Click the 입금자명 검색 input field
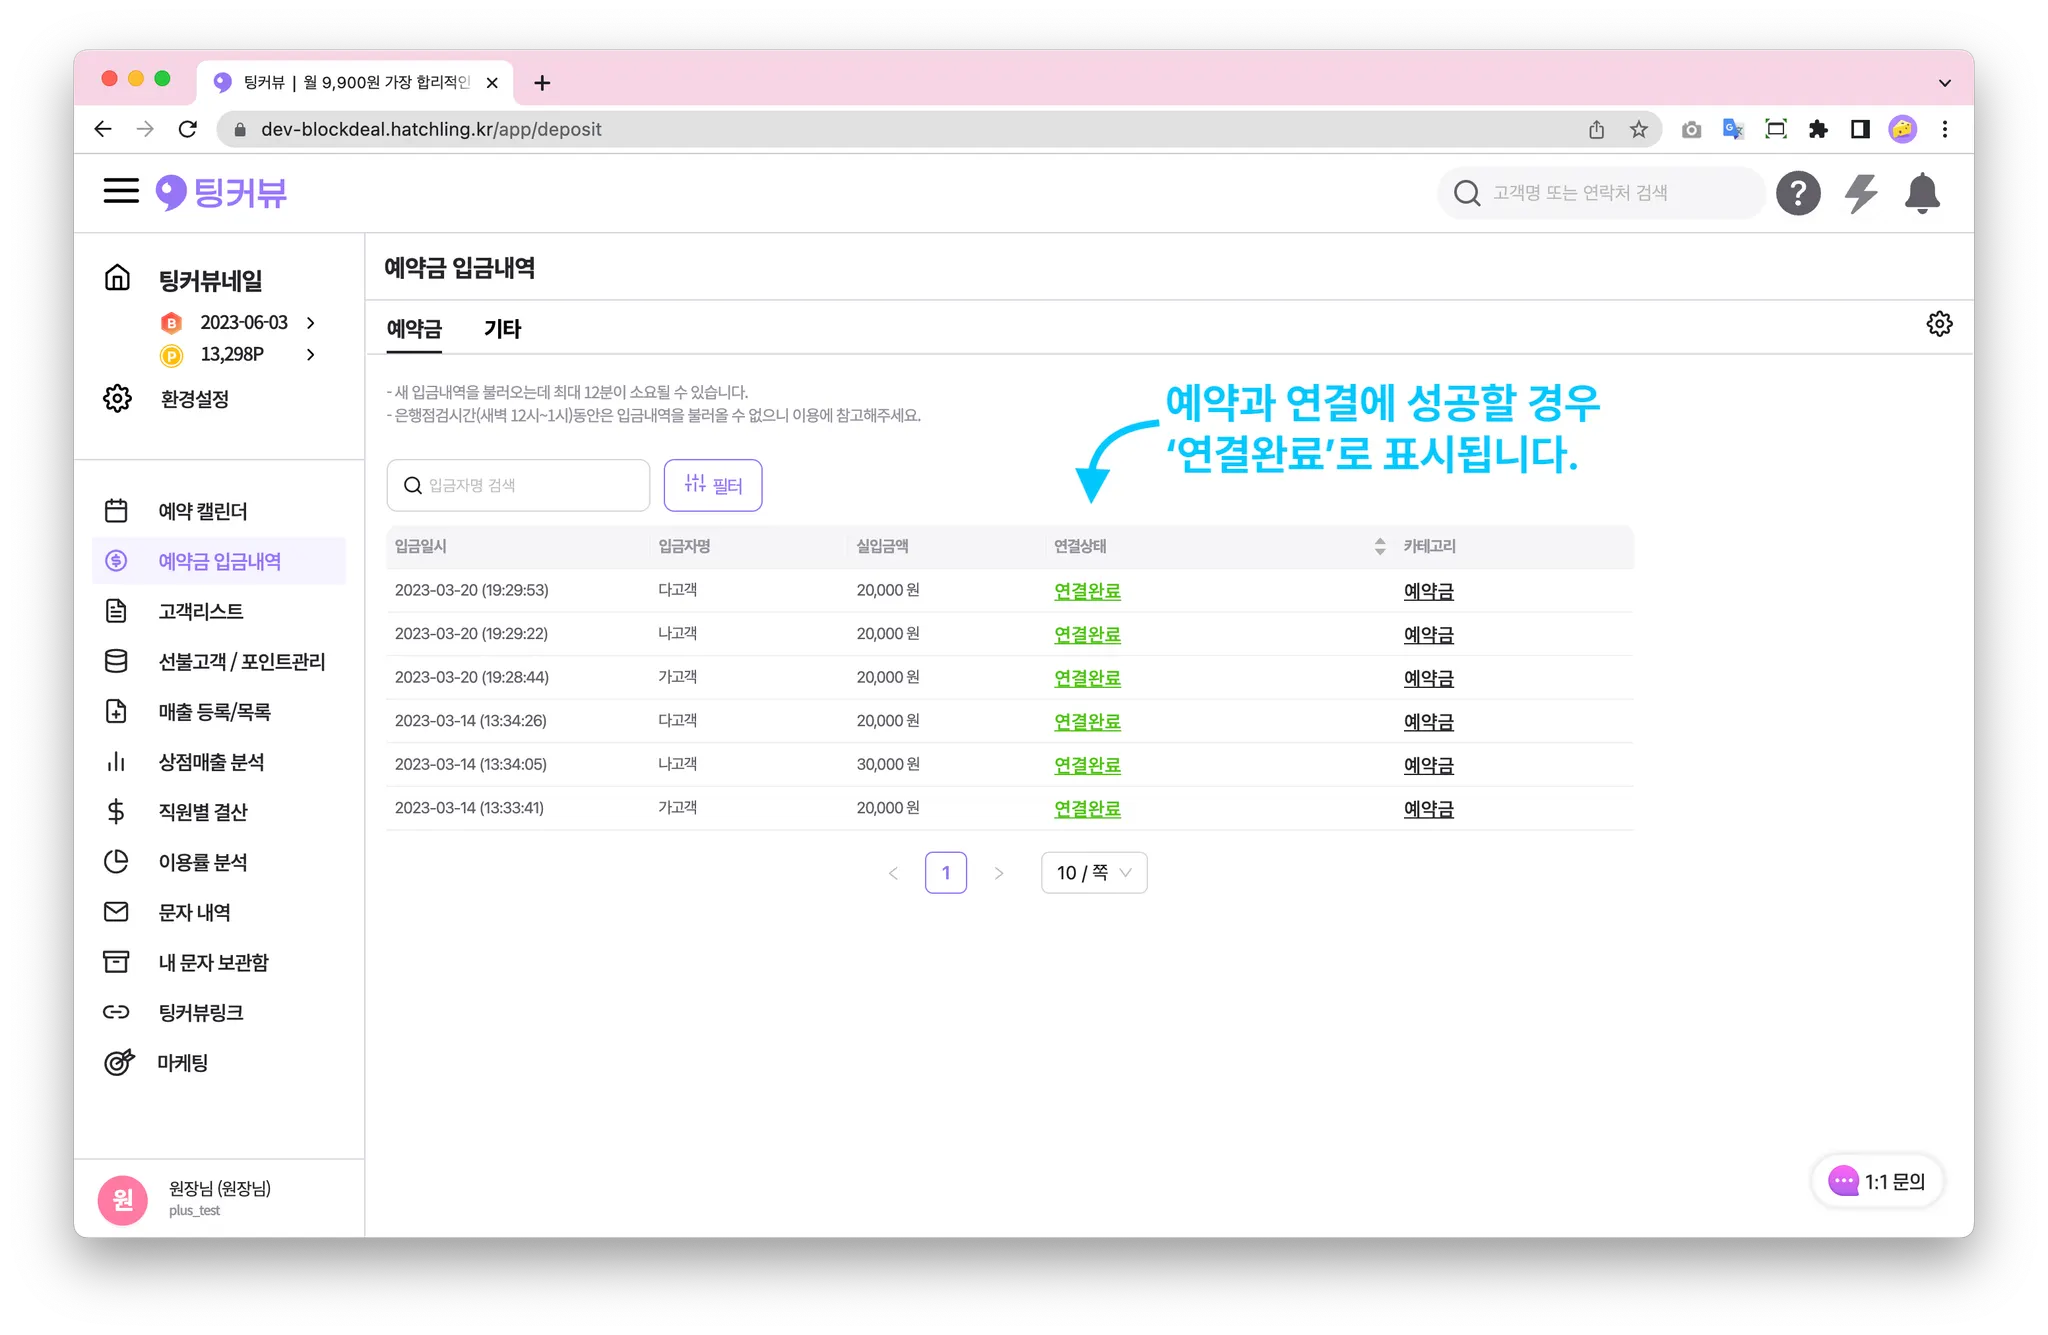 pos(530,485)
